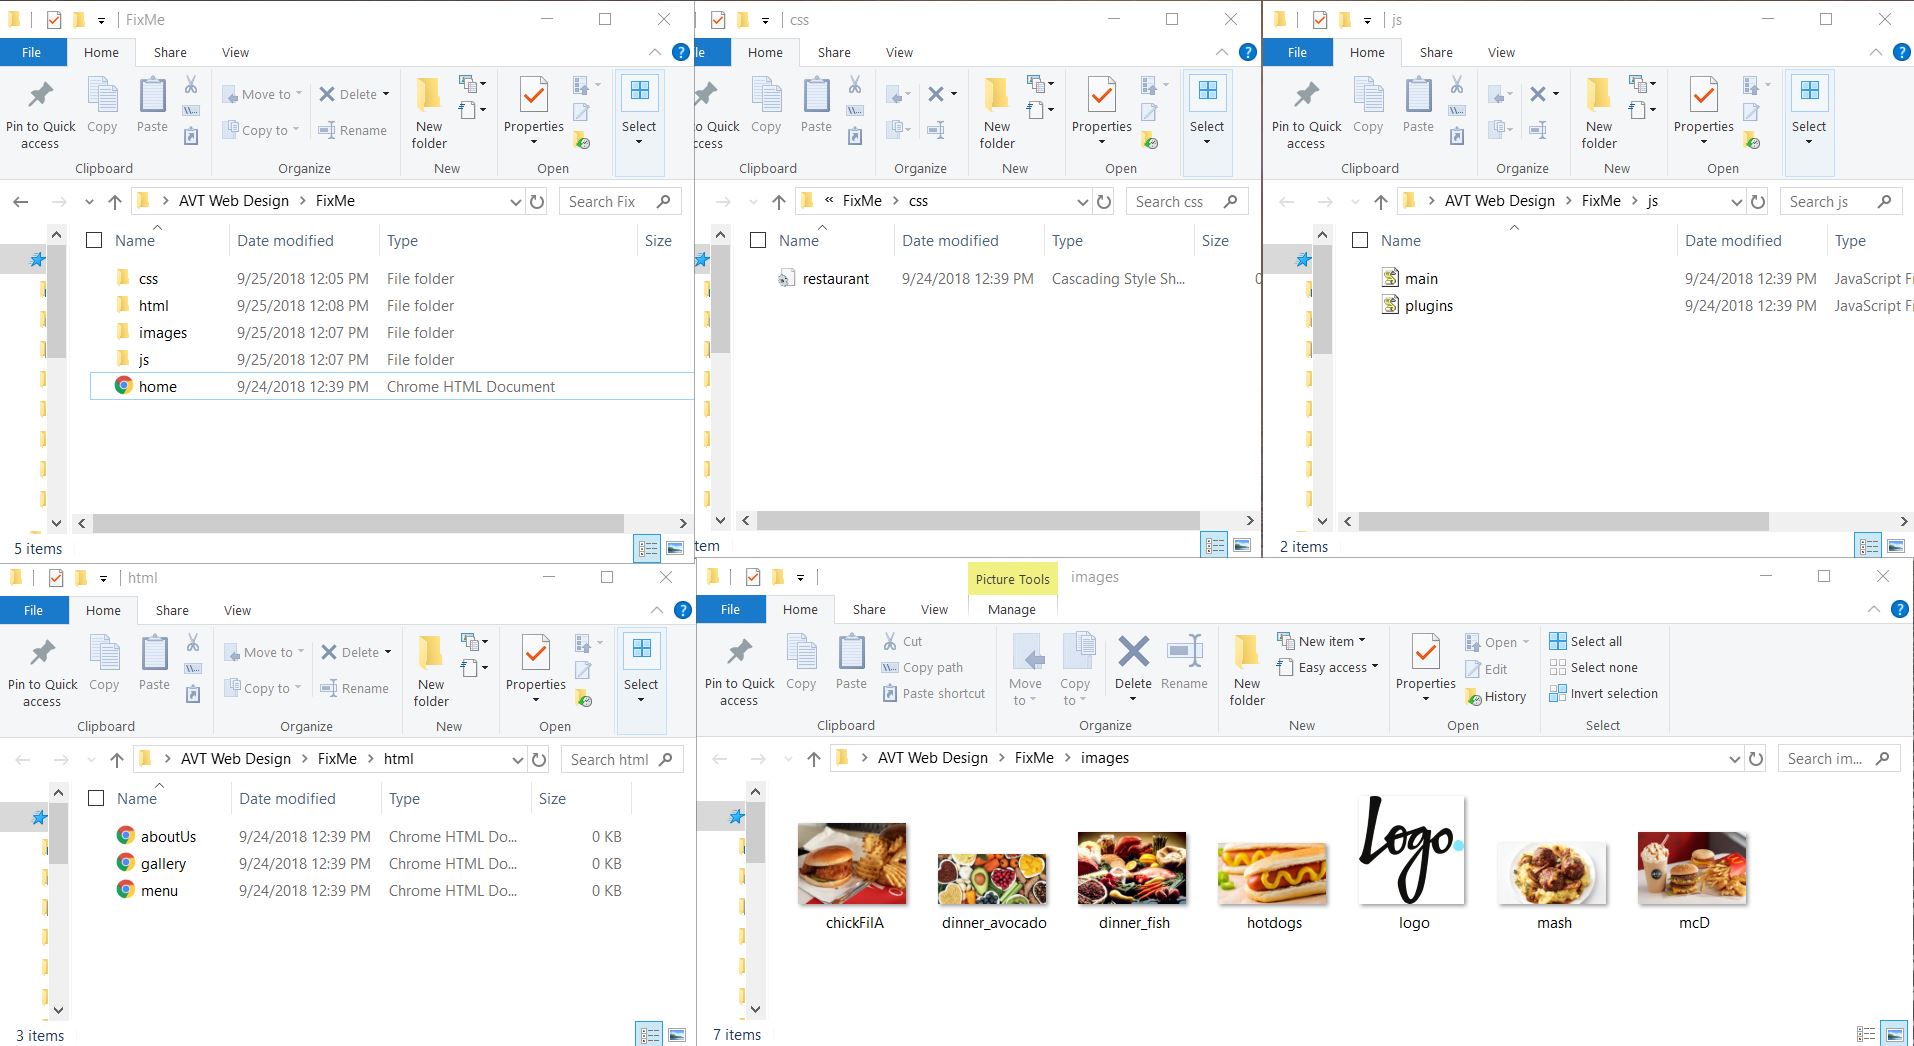Go up one level in css window

point(779,202)
